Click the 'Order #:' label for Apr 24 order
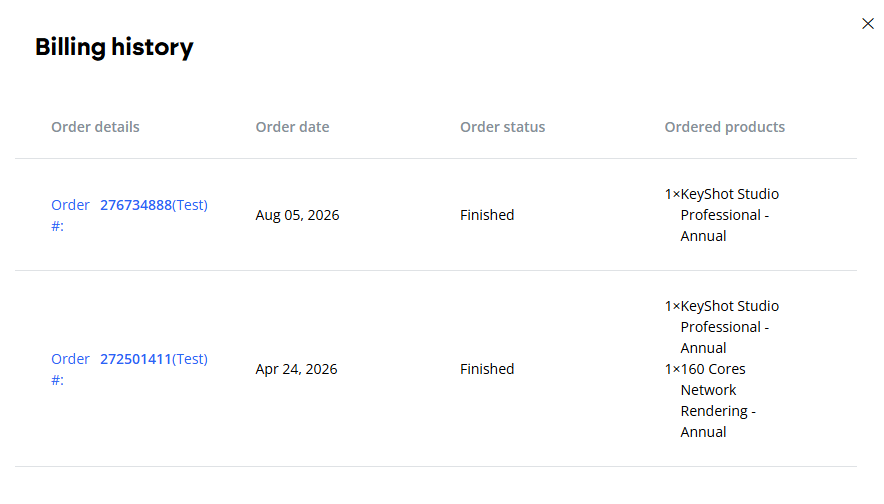884x504 pixels. point(70,369)
